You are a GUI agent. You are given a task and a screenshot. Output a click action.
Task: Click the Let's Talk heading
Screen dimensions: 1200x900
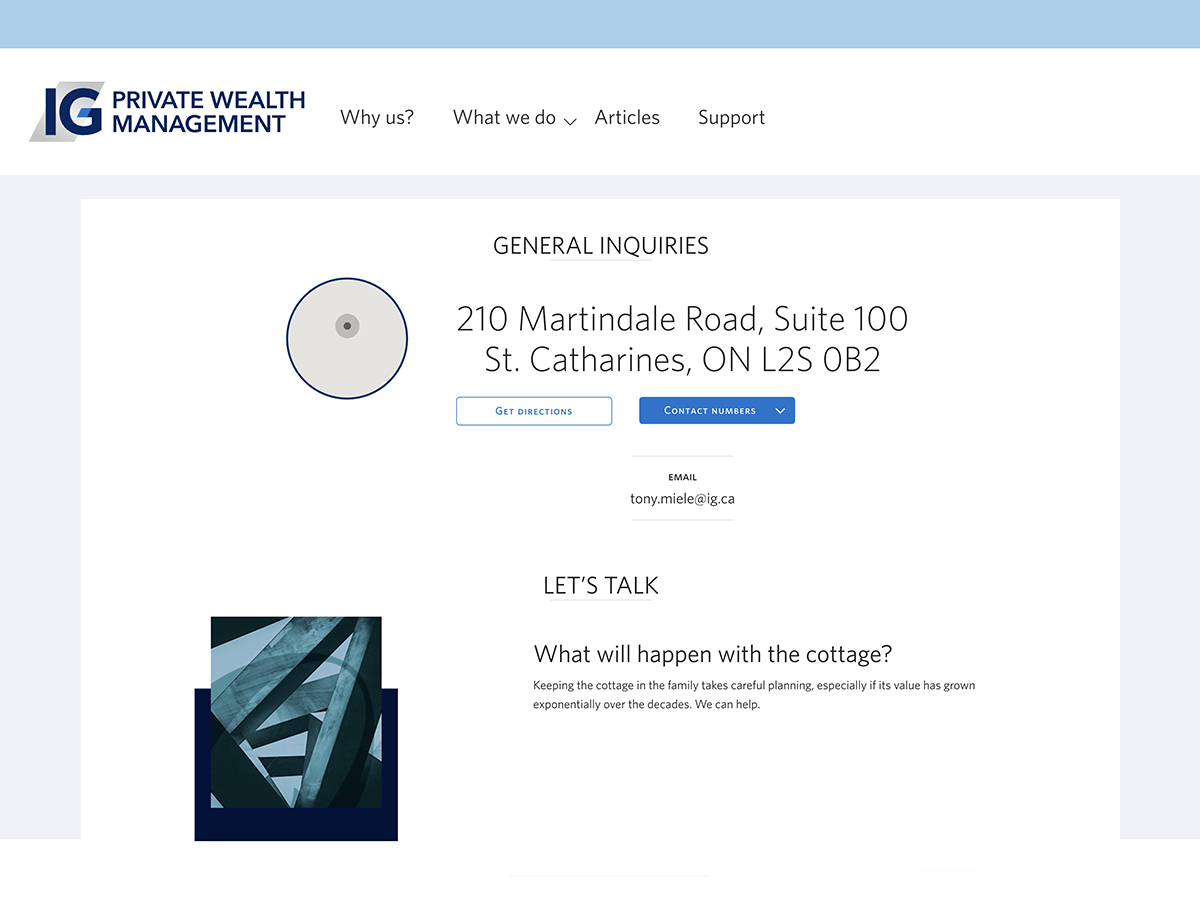[601, 586]
